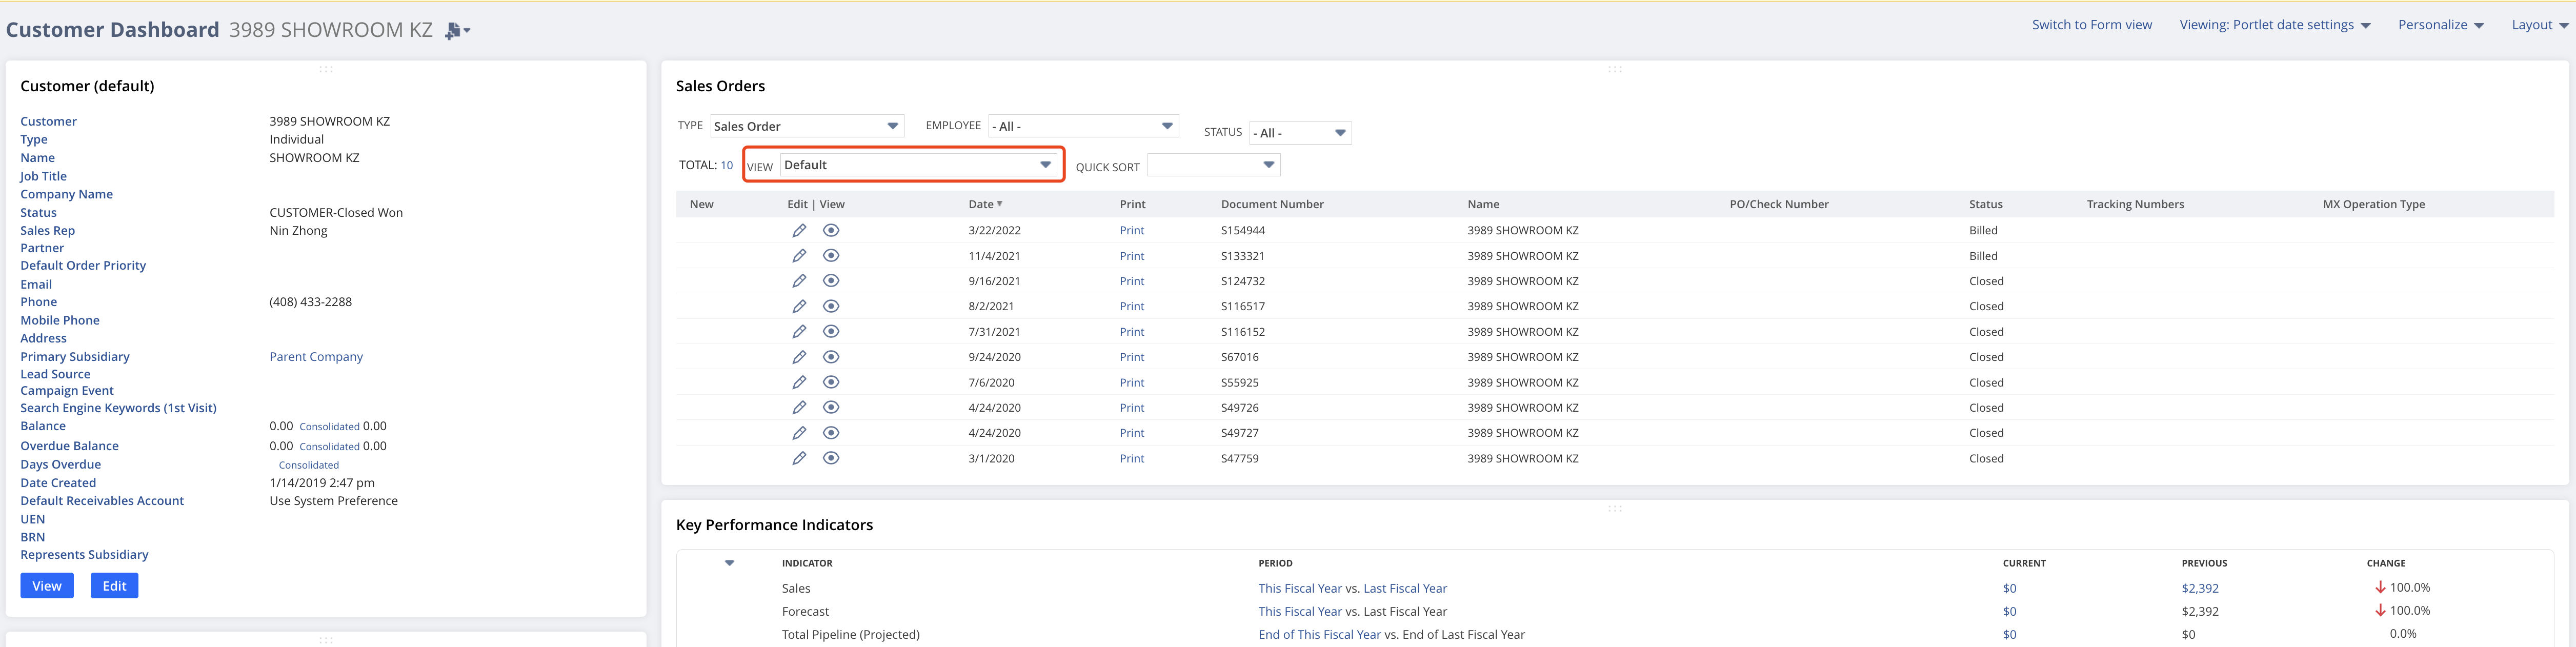Image resolution: width=2576 pixels, height=647 pixels.
Task: Grab the Customer portlet drag handle
Action: point(326,69)
